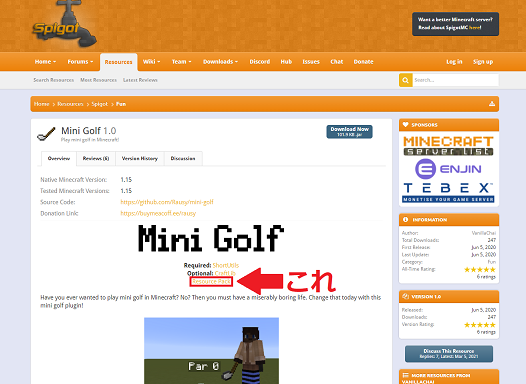Open the Minecraft Server List sponsor banner
Viewport: 526px width, 384px height.
[449, 146]
